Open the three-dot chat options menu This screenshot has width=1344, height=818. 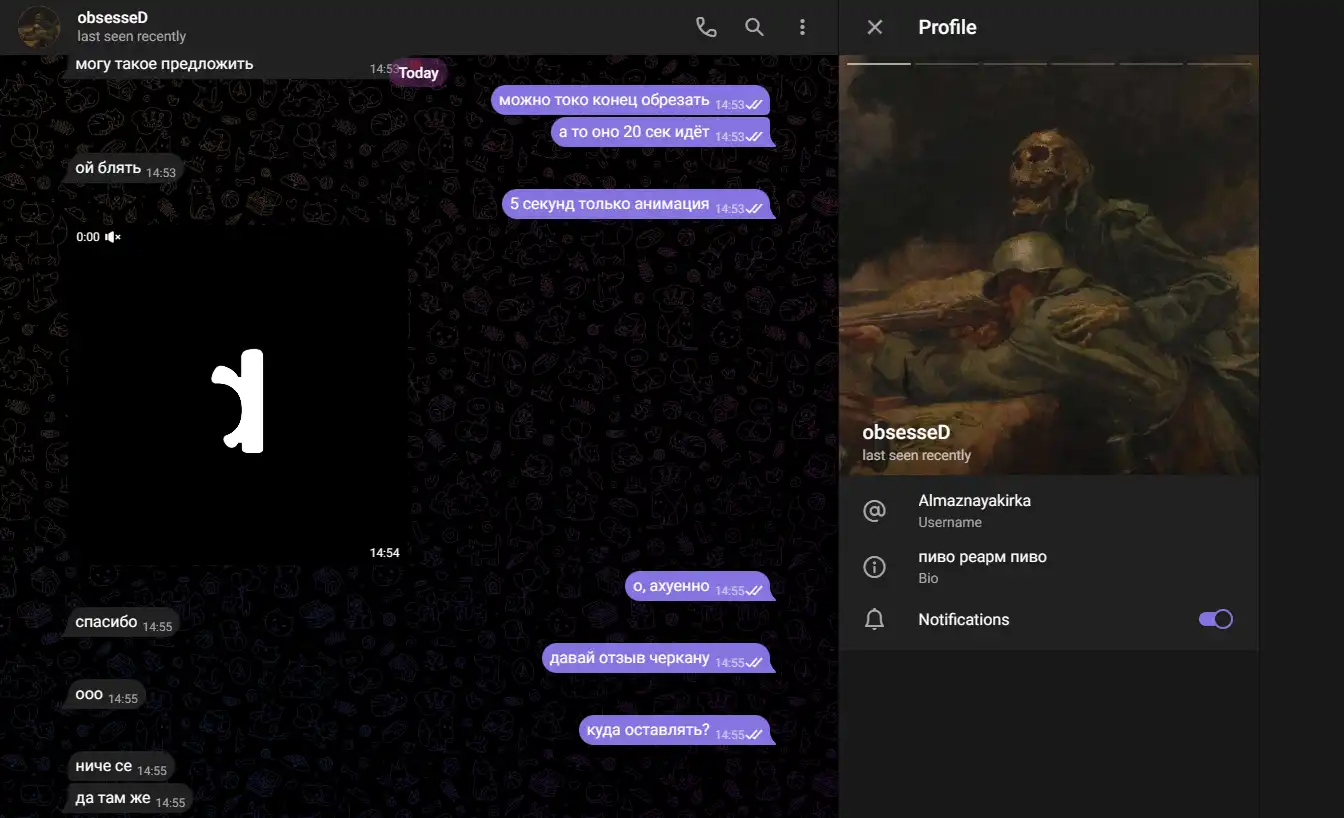pyautogui.click(x=802, y=27)
